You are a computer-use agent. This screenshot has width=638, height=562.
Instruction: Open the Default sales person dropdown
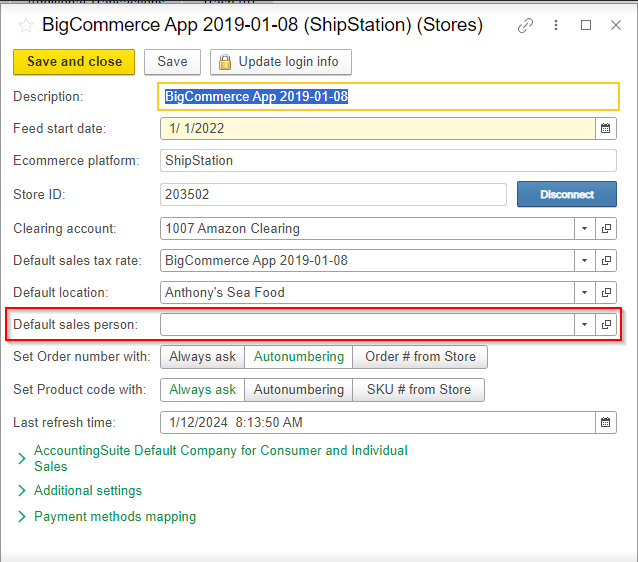click(585, 325)
